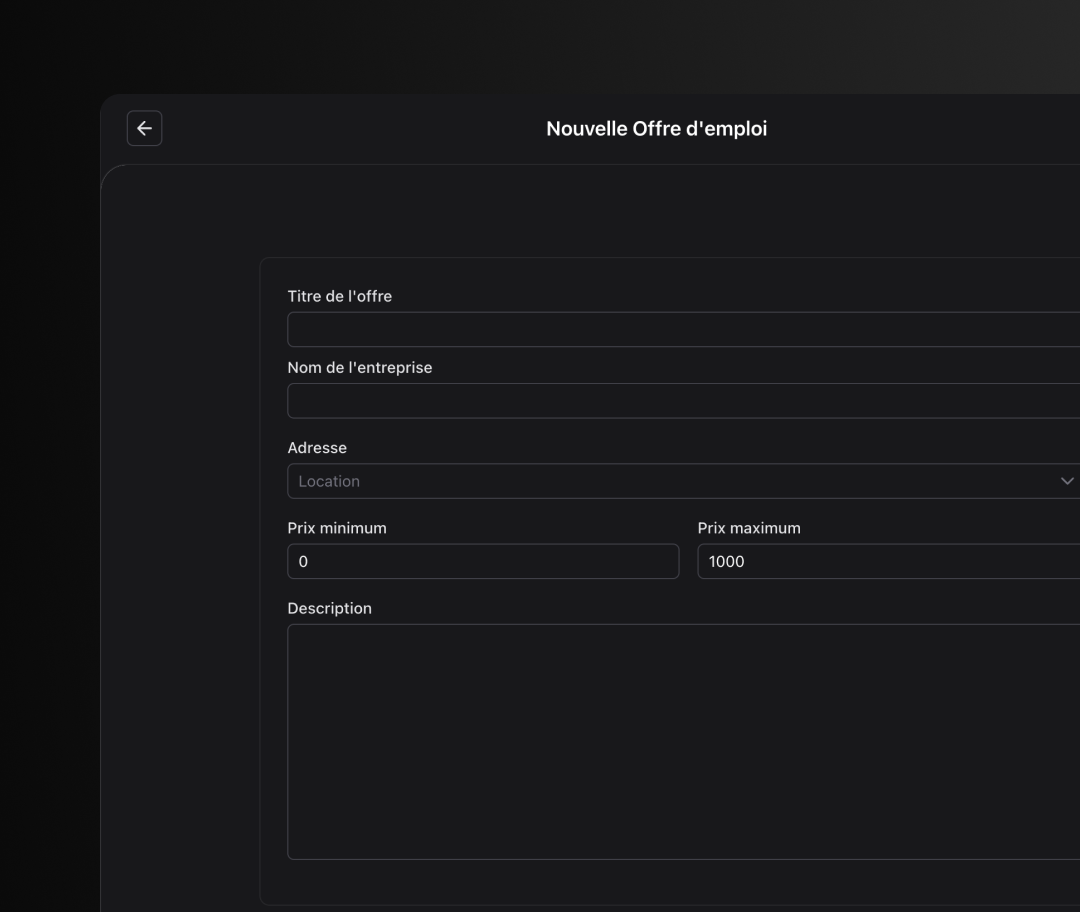Click the "Prix maximum" label

click(x=748, y=528)
